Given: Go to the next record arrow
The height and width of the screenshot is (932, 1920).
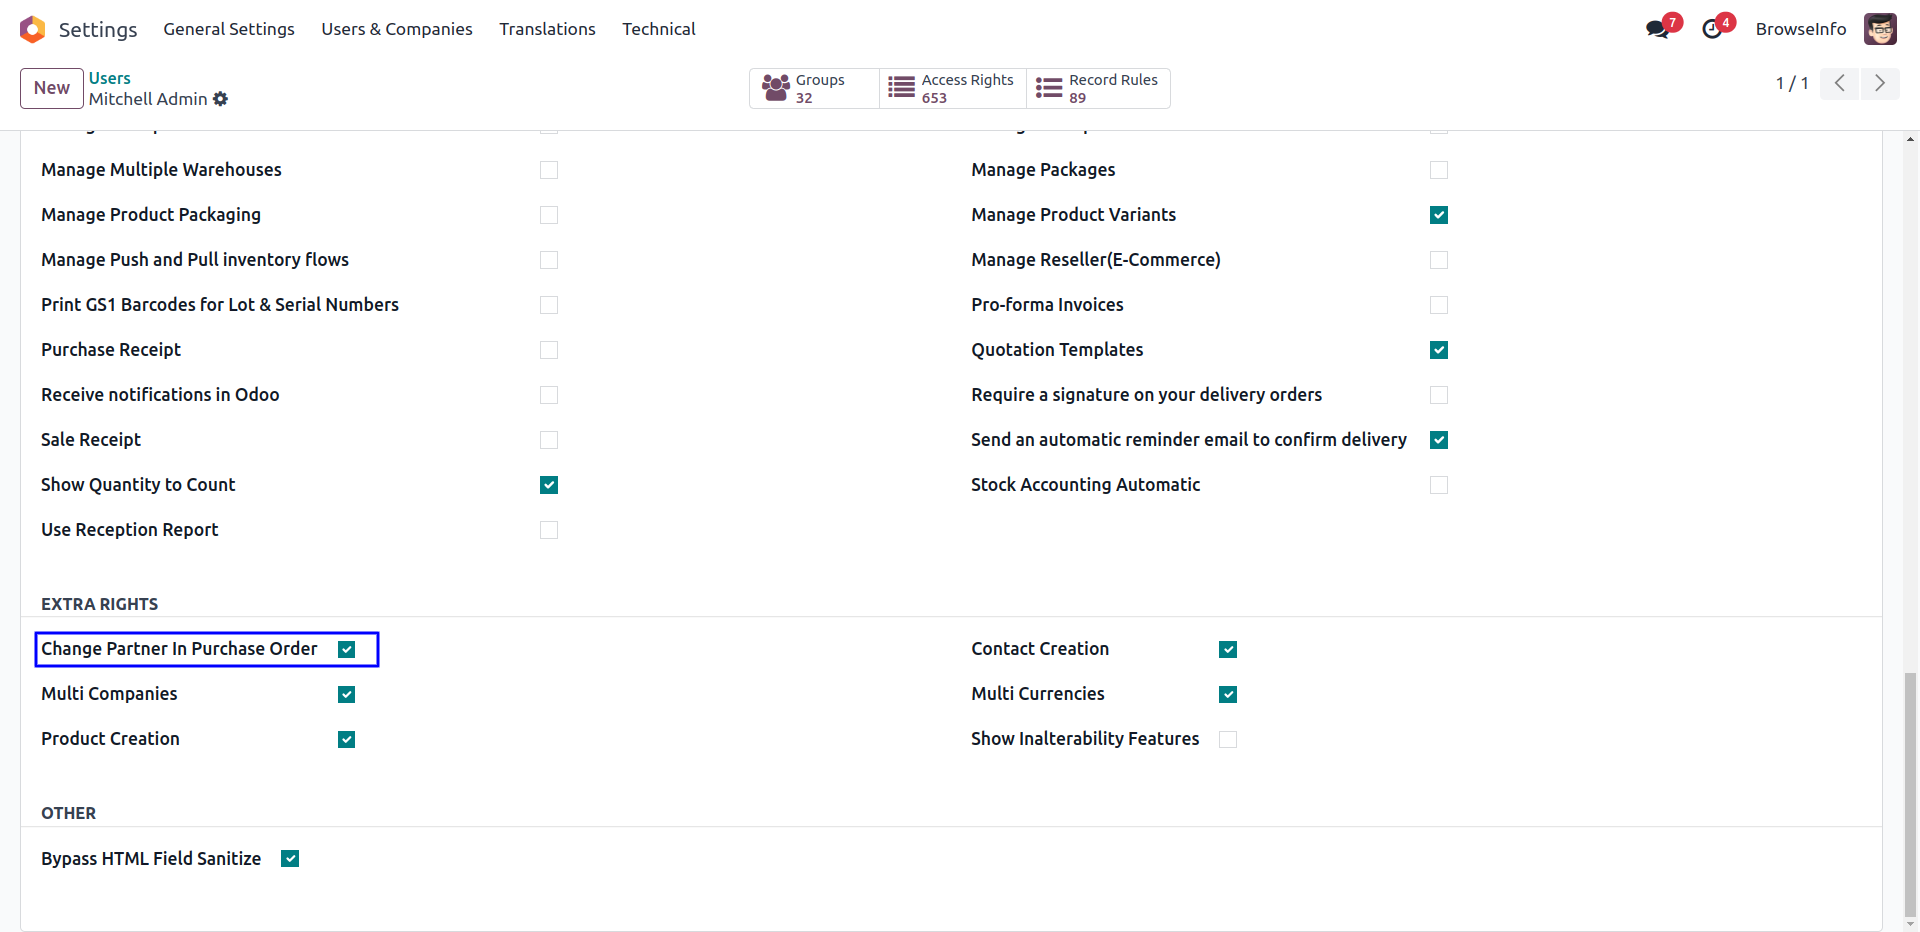Looking at the screenshot, I should (x=1880, y=83).
